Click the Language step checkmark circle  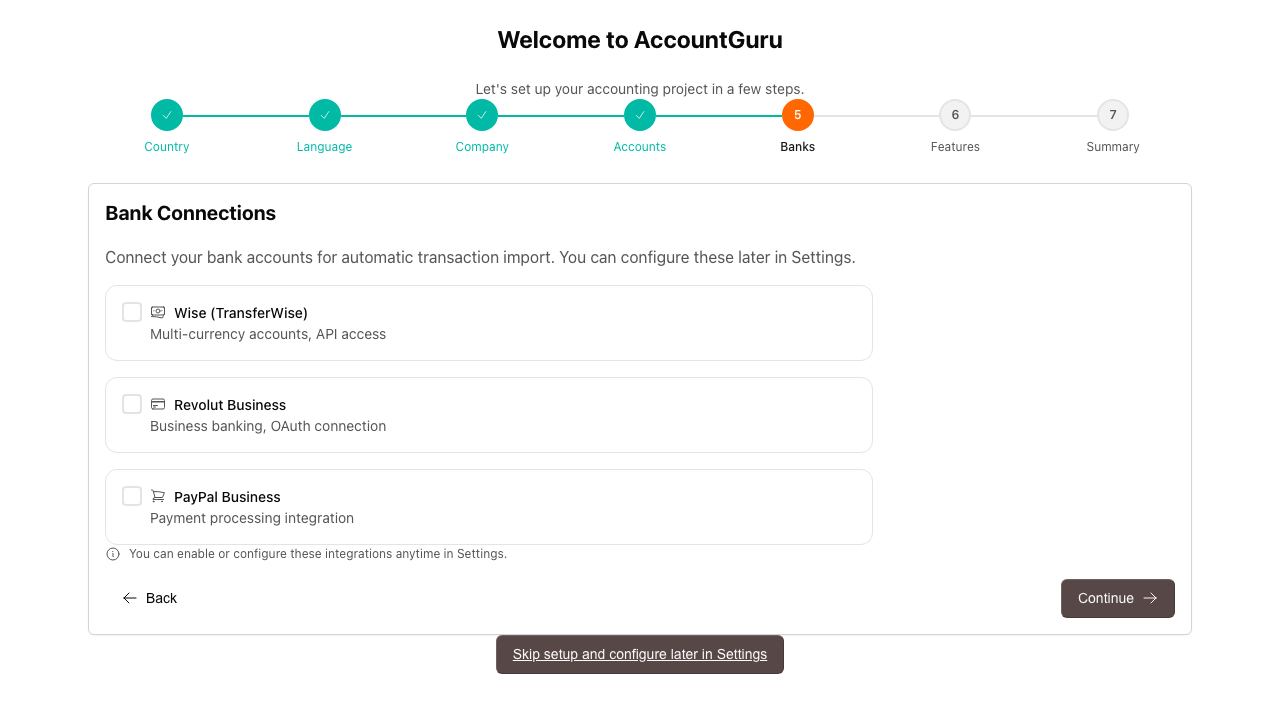325,115
